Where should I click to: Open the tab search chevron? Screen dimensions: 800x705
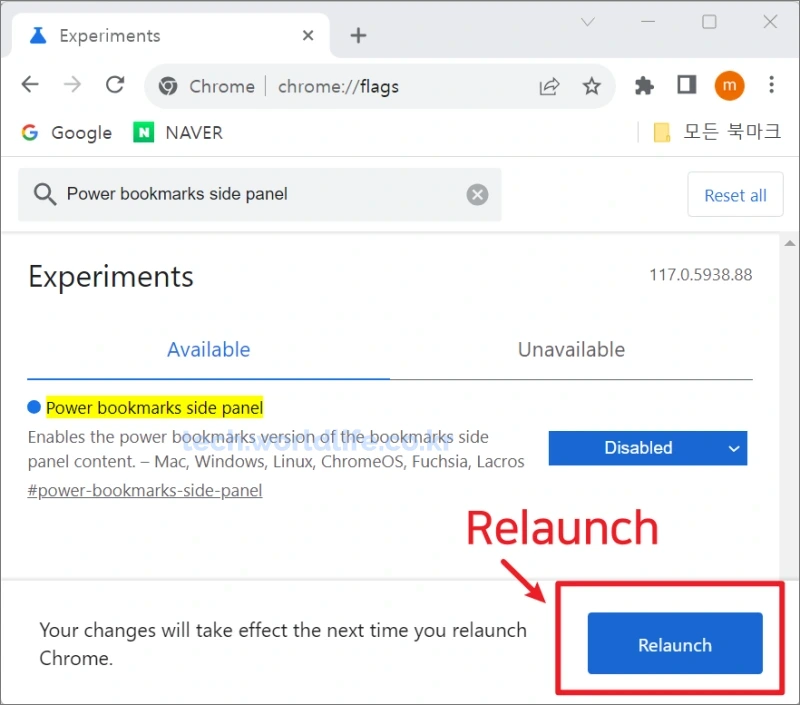click(x=588, y=21)
